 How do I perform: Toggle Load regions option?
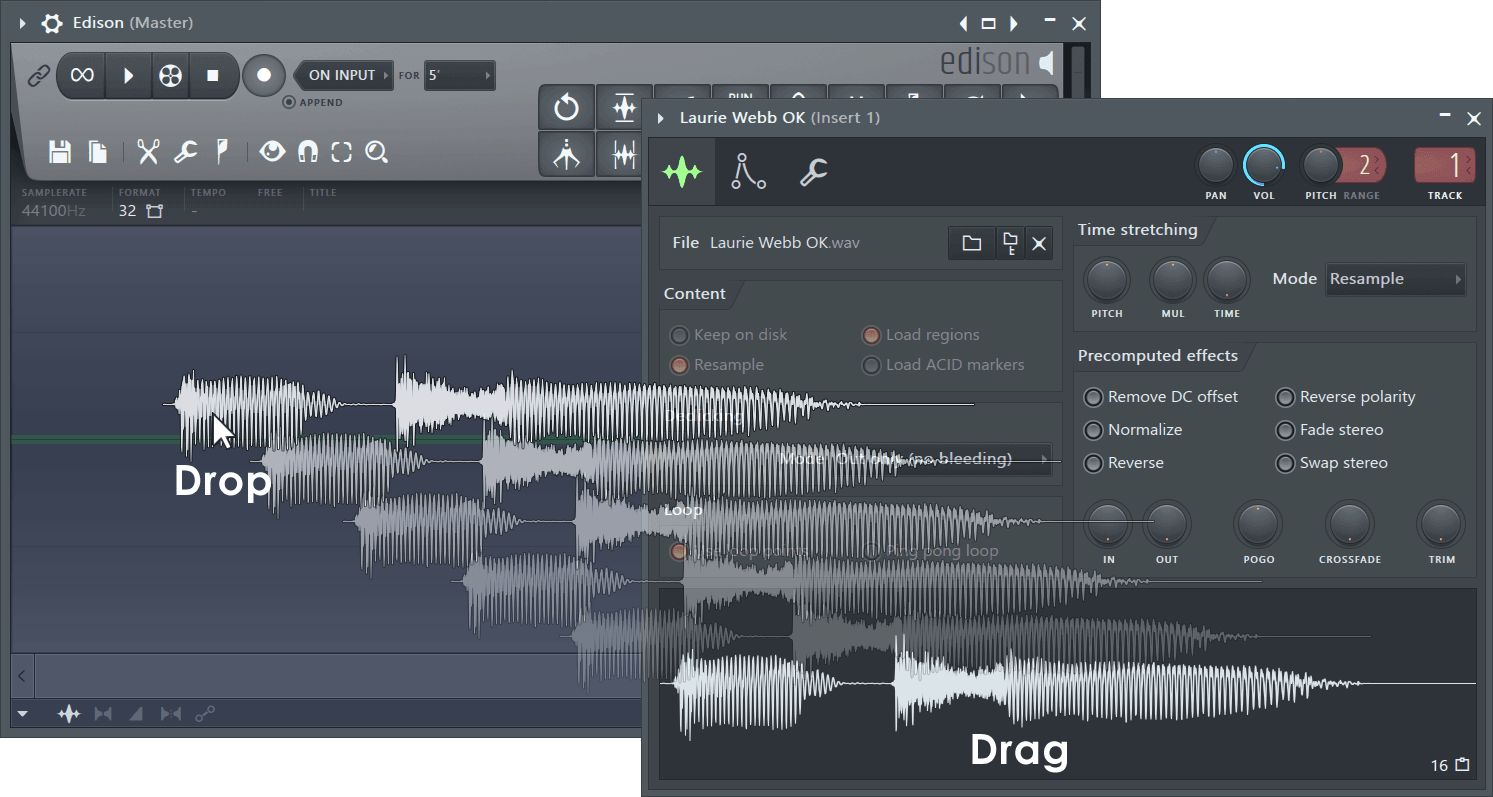click(x=921, y=335)
